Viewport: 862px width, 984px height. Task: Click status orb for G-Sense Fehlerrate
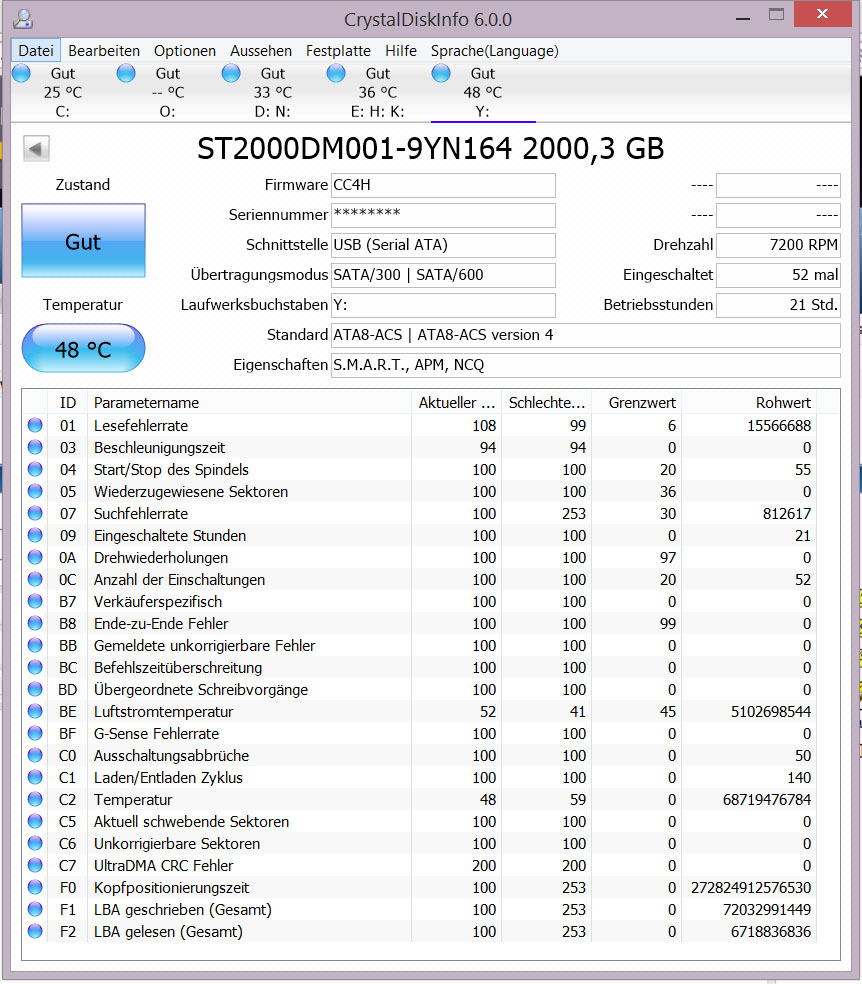tap(35, 733)
